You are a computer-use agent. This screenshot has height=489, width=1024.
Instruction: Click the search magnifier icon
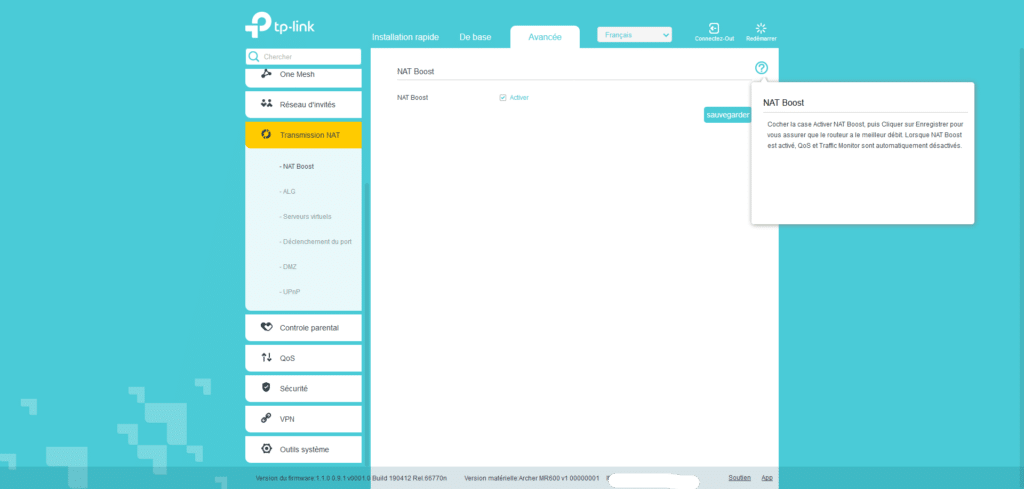(x=254, y=57)
